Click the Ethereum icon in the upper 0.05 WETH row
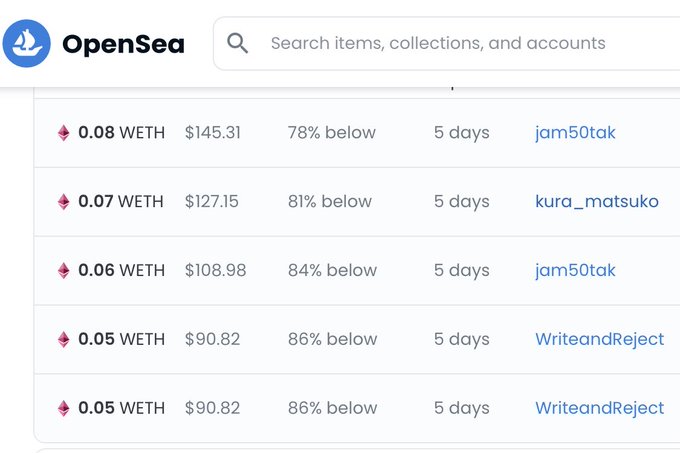680x453 pixels. tap(64, 339)
